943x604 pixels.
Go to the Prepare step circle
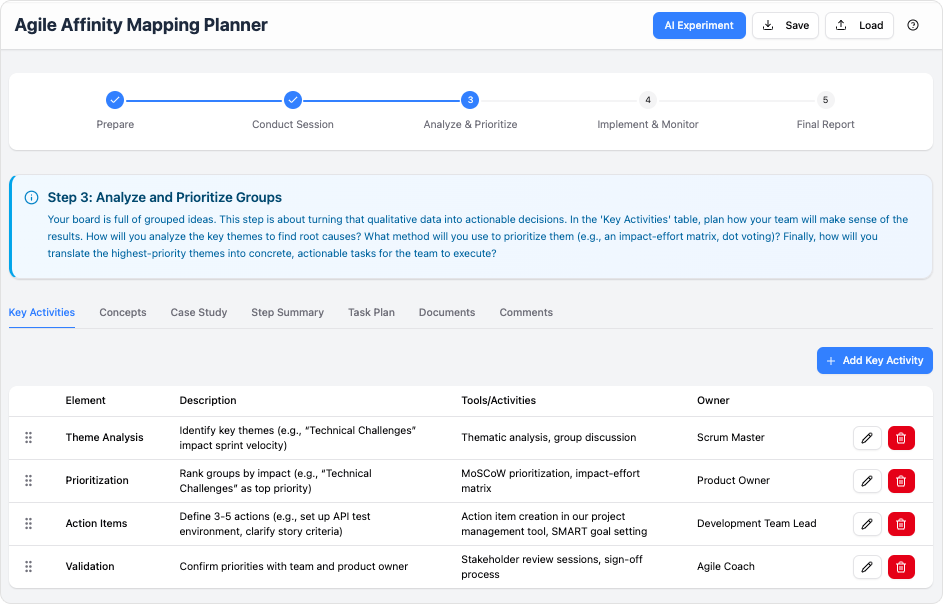tap(115, 100)
